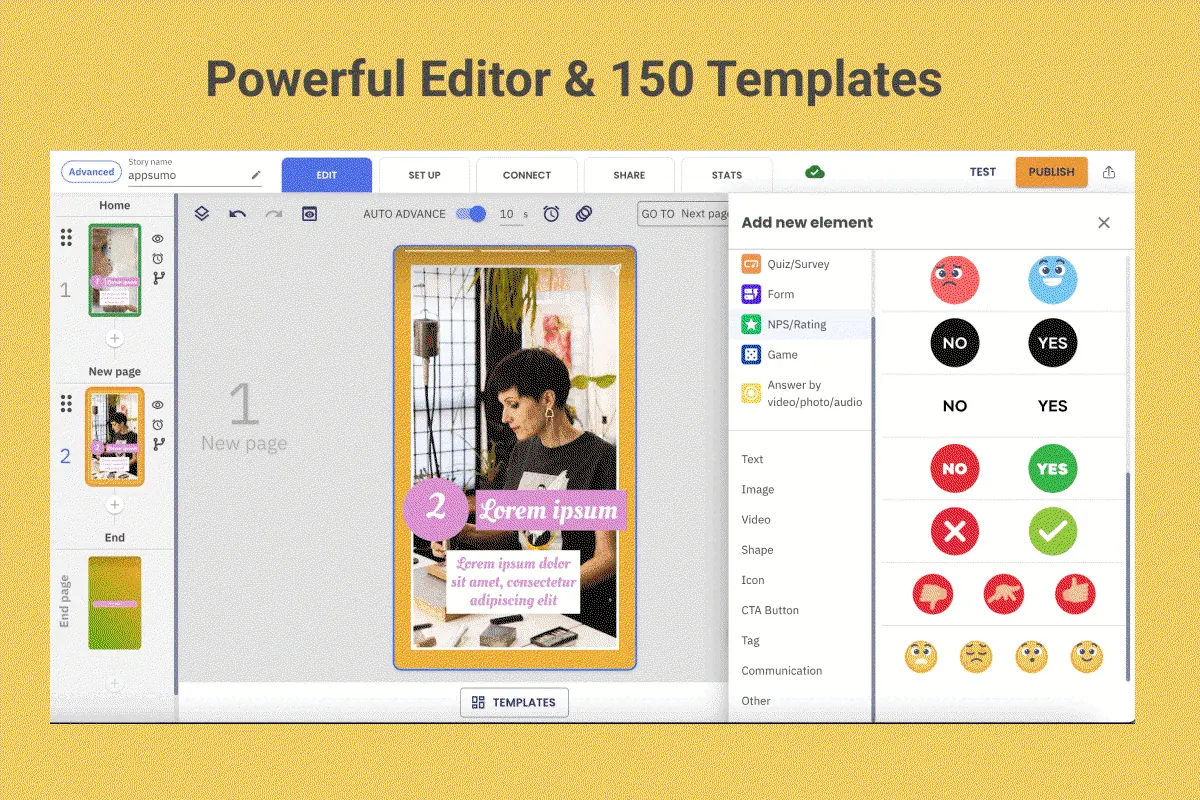Image resolution: width=1200 pixels, height=800 pixels.
Task: Click the redo arrow icon
Action: click(x=273, y=214)
